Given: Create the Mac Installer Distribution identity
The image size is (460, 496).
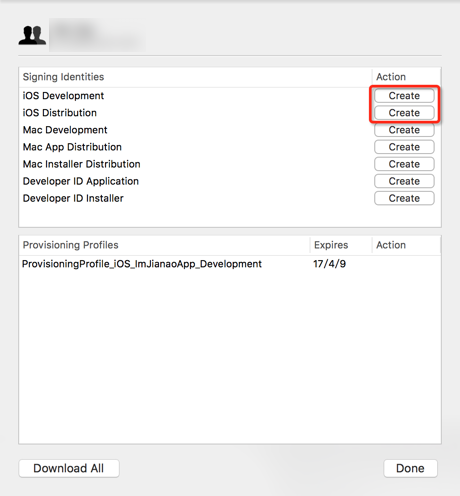Looking at the screenshot, I should pyautogui.click(x=404, y=164).
